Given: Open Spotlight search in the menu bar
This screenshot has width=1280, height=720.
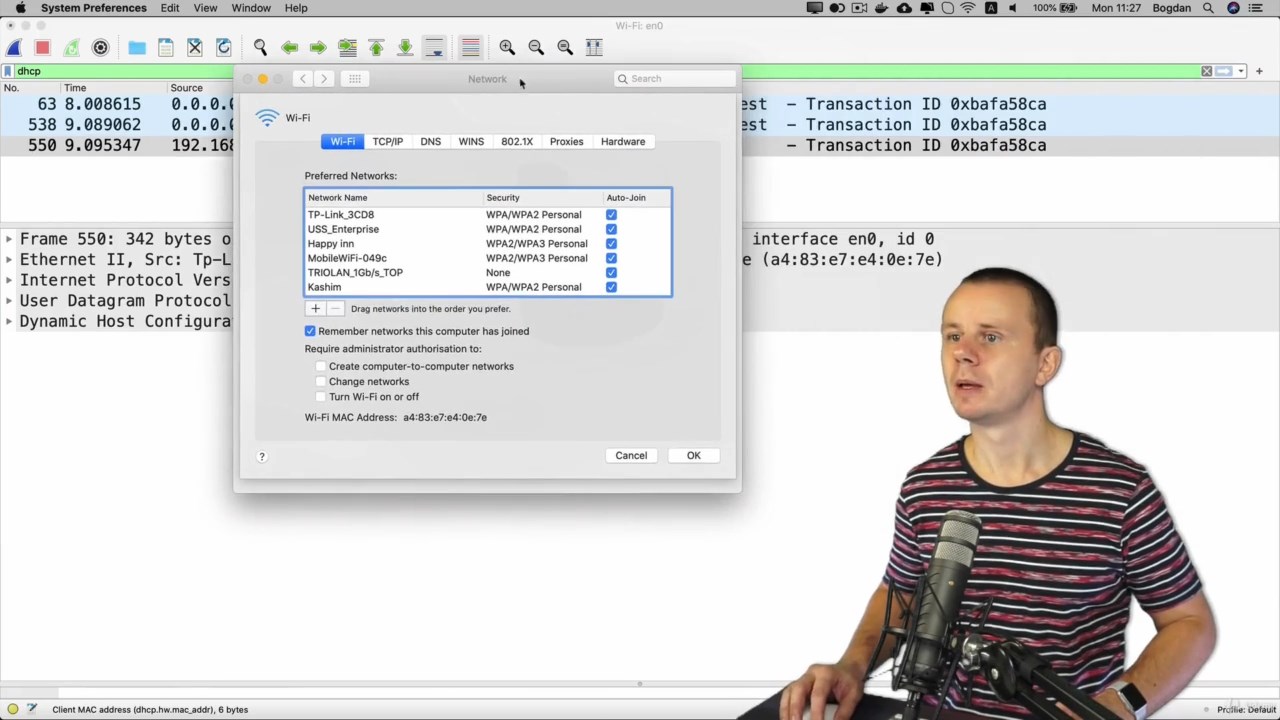Looking at the screenshot, I should tap(1208, 8).
